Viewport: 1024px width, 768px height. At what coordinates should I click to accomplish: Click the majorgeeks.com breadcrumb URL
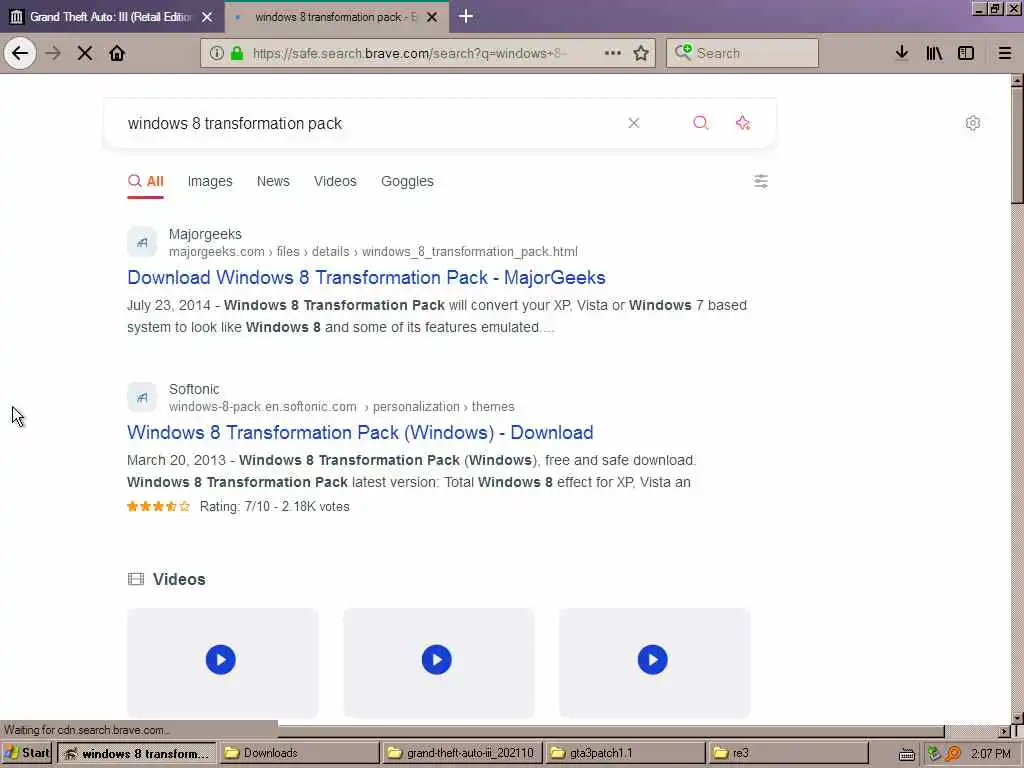pos(373,251)
